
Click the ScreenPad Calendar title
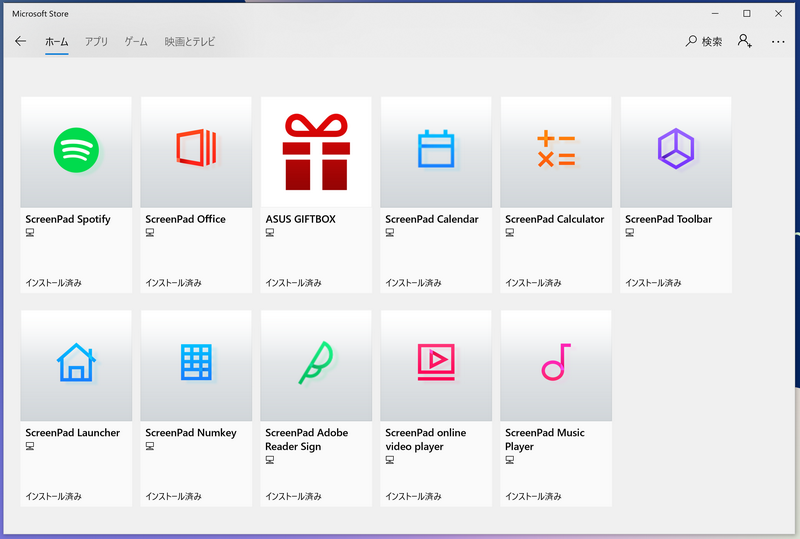pos(432,219)
